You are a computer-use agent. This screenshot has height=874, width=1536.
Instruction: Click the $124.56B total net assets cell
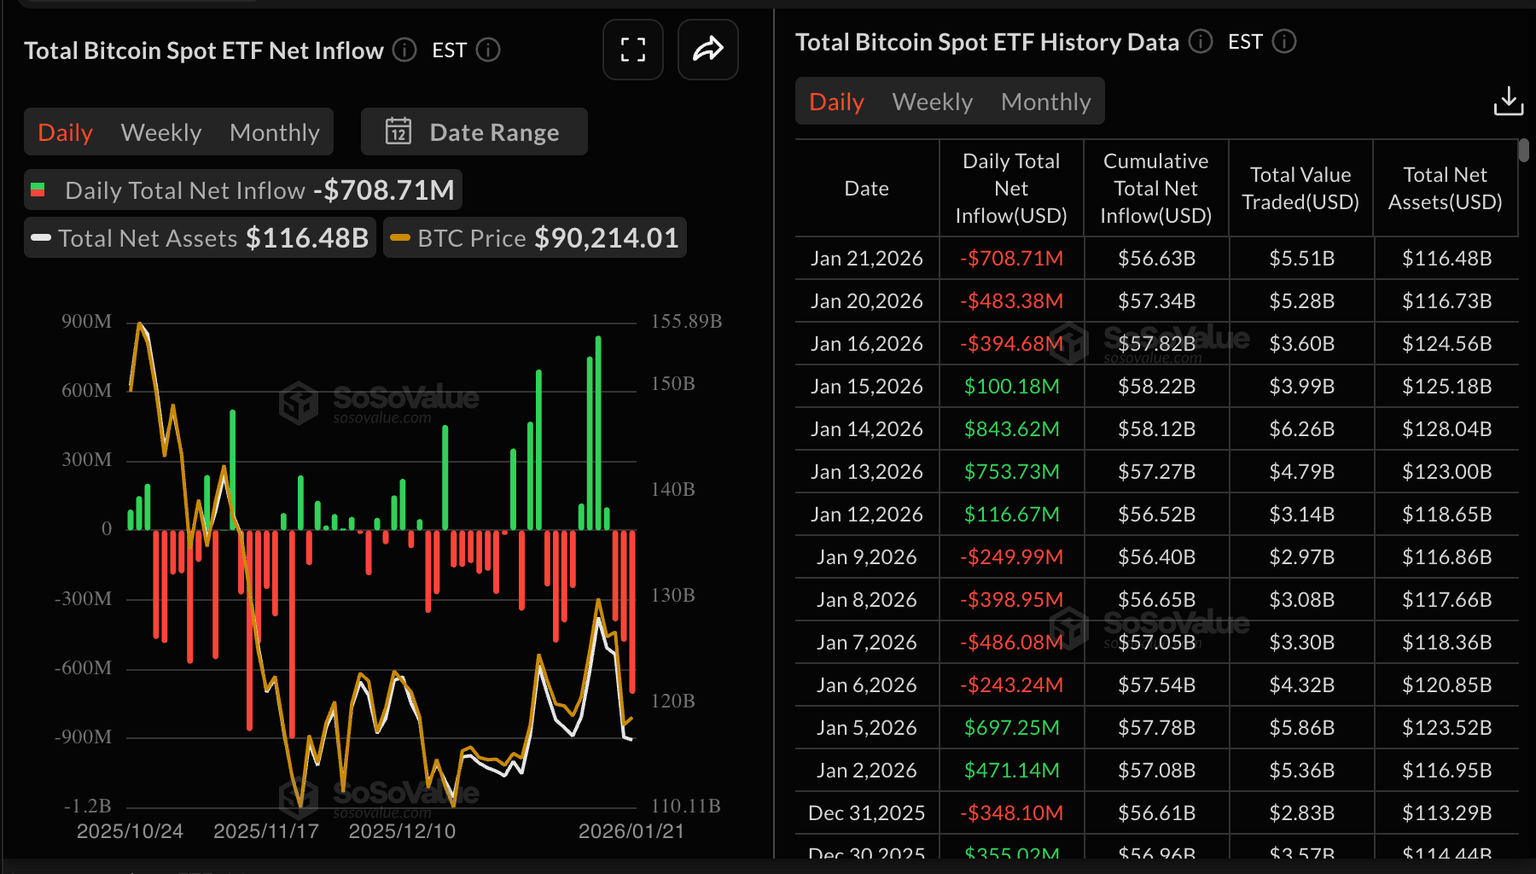1446,344
